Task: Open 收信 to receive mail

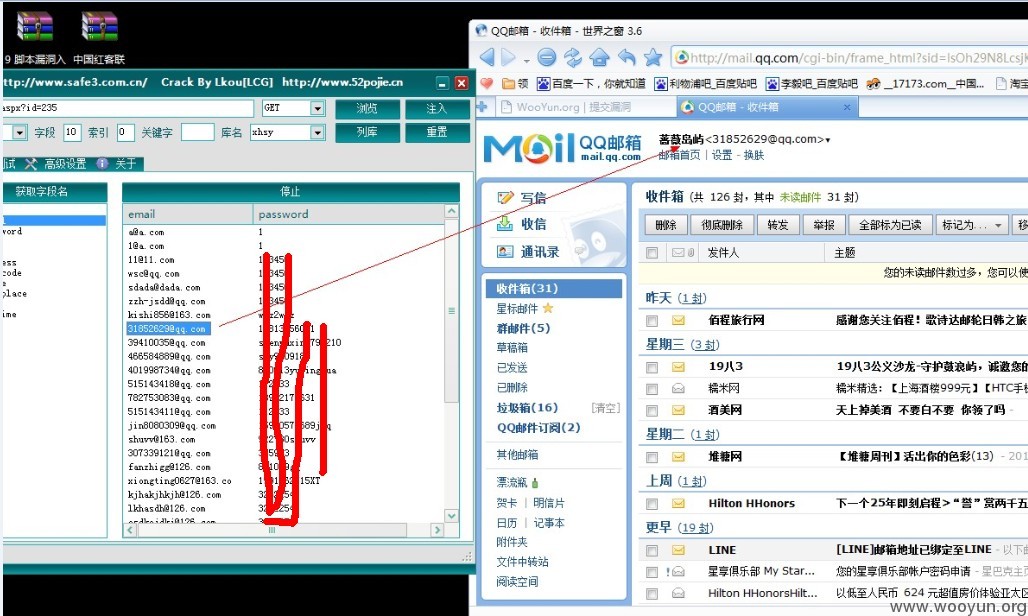Action: tap(522, 224)
